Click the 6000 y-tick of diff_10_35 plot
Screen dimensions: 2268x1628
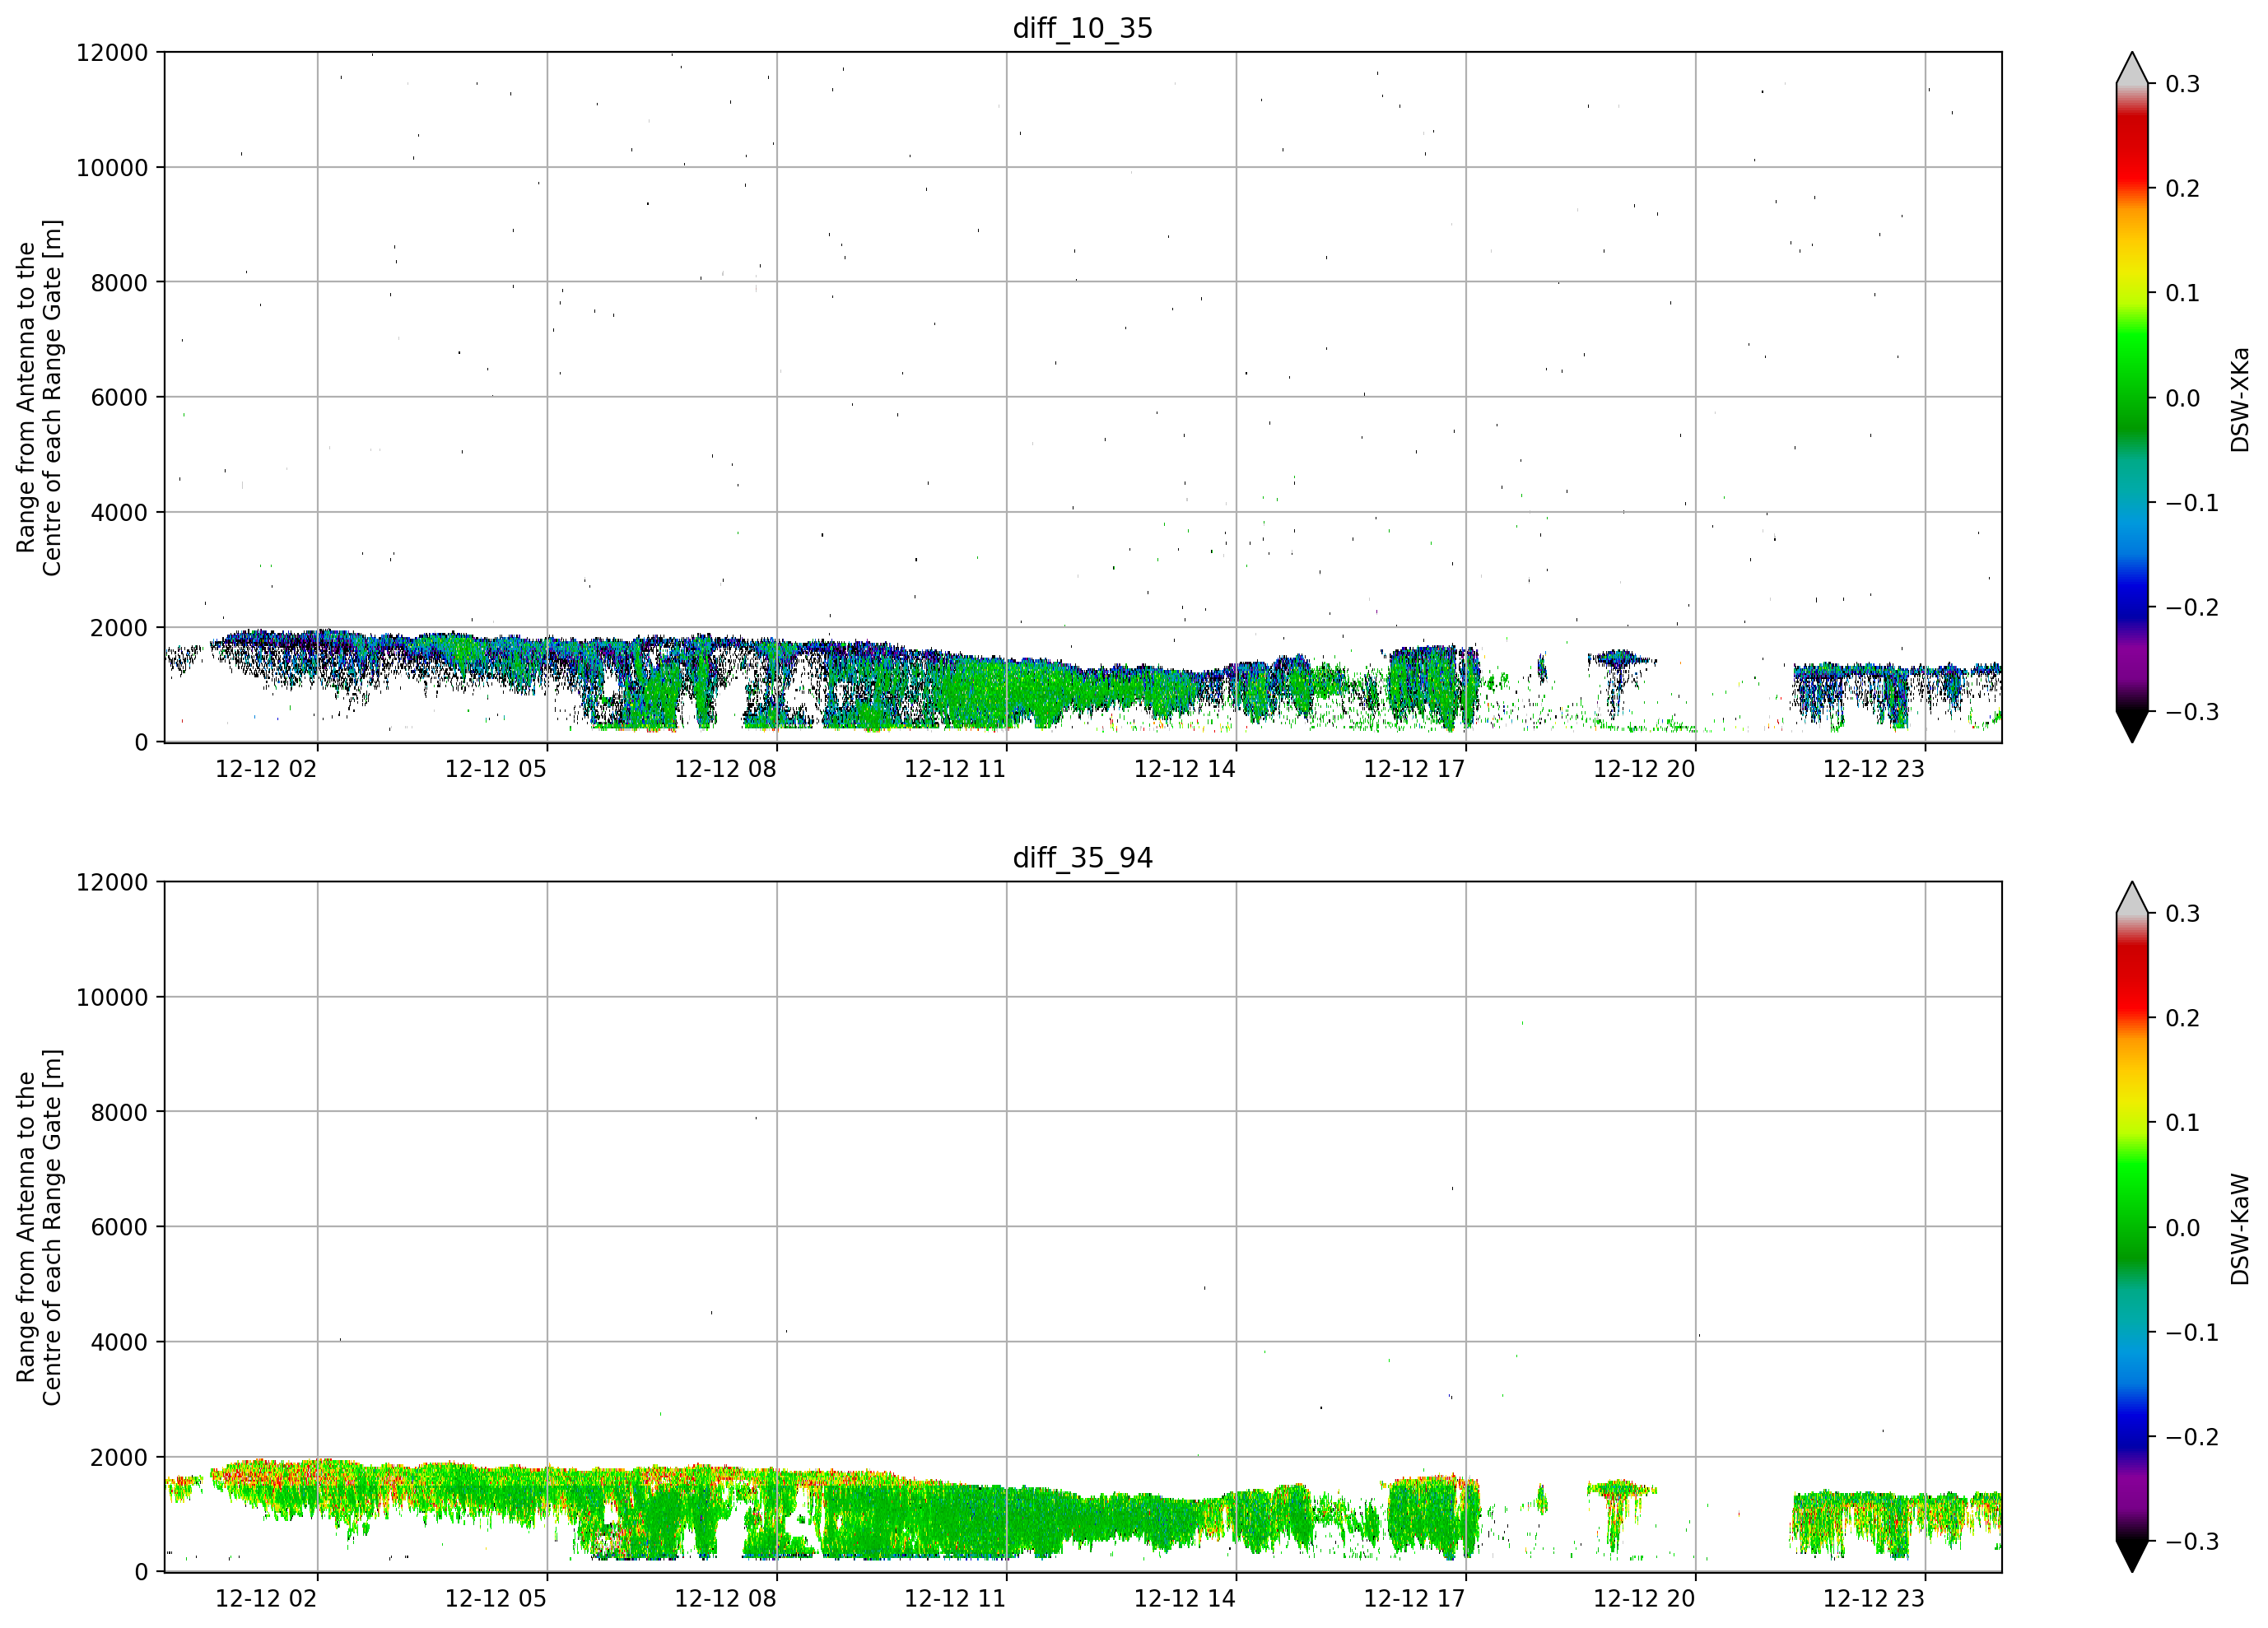click(119, 397)
